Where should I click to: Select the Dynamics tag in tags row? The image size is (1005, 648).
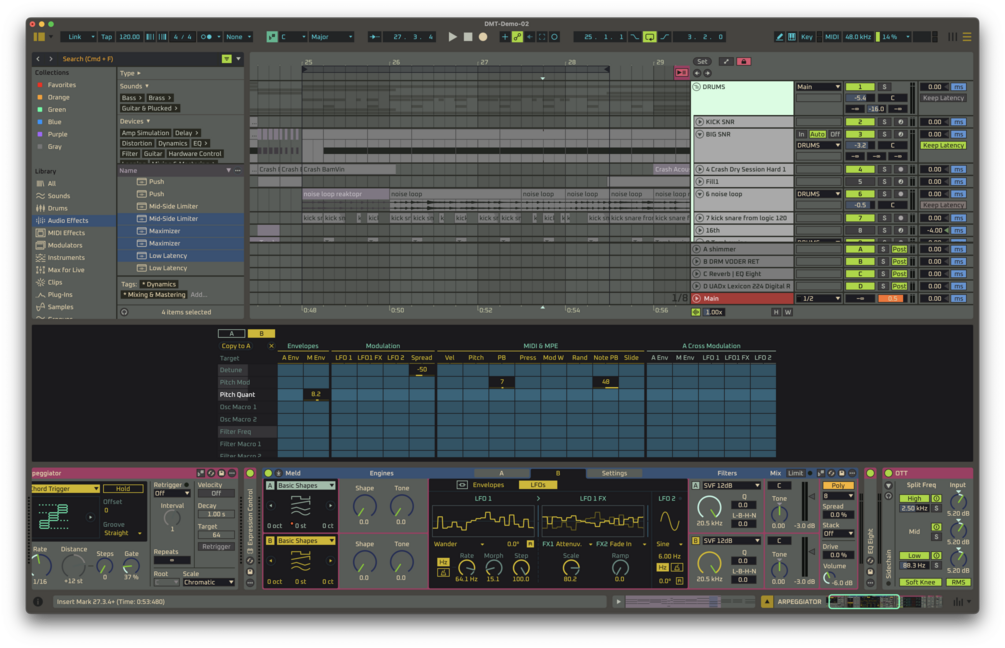[158, 284]
